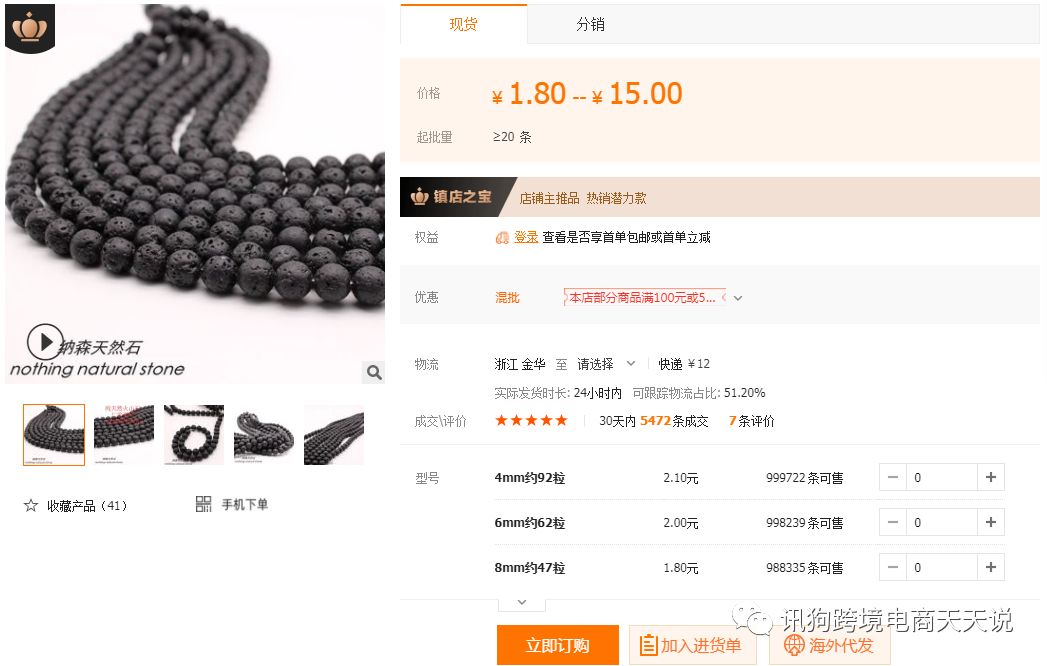Play the product video on main image
Viewport: 1047px width, 666px height.
tap(45, 342)
